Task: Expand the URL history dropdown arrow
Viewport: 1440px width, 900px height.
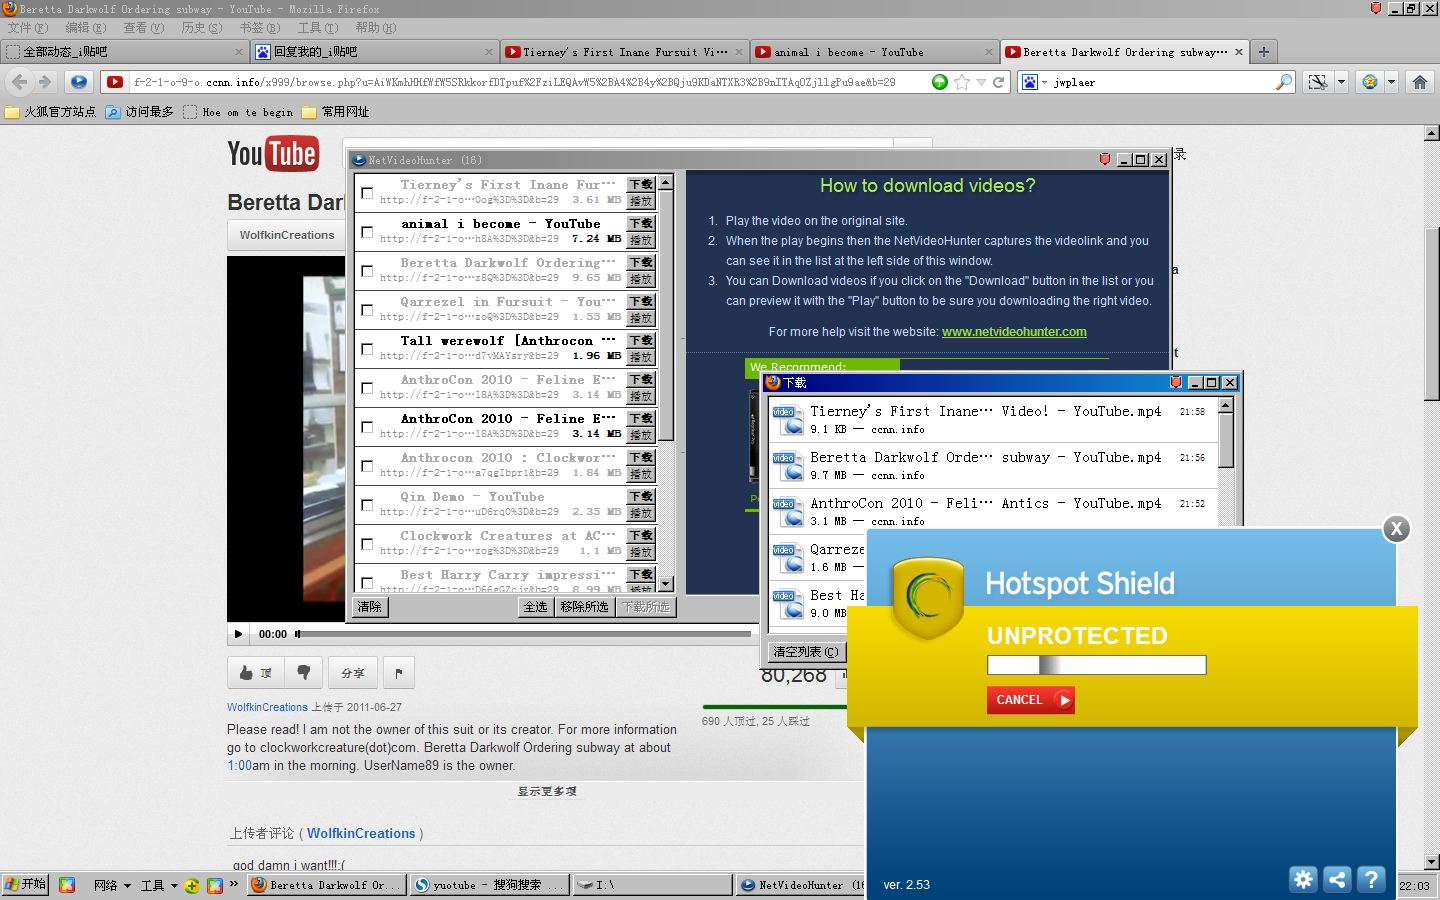Action: [x=981, y=82]
